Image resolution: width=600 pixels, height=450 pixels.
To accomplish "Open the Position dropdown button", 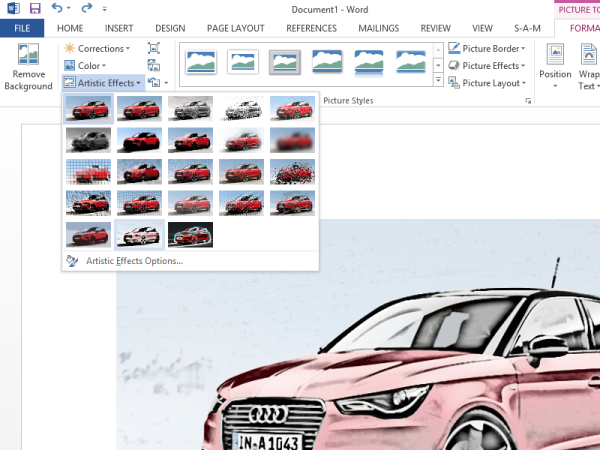I will point(555,67).
